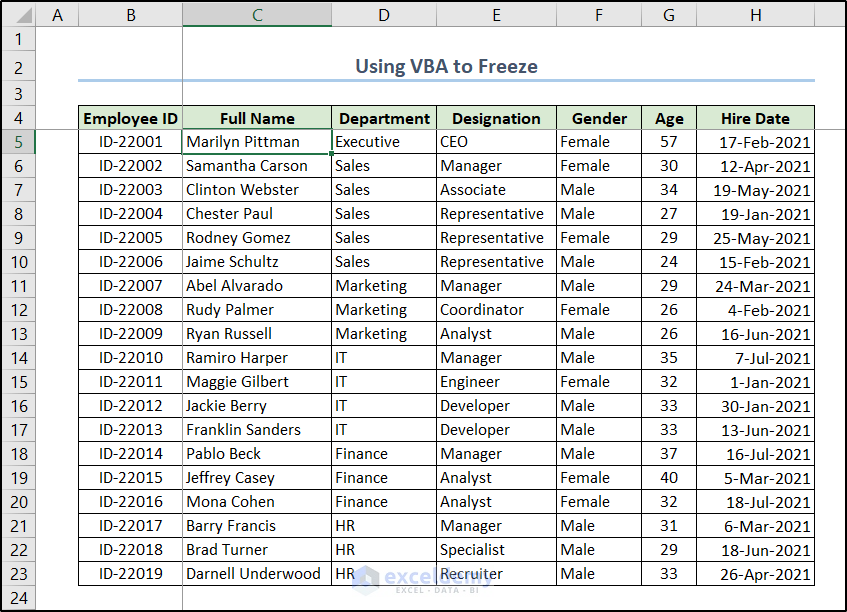Image resolution: width=847 pixels, height=612 pixels.
Task: Click cell with ID-22010
Action: point(130,358)
